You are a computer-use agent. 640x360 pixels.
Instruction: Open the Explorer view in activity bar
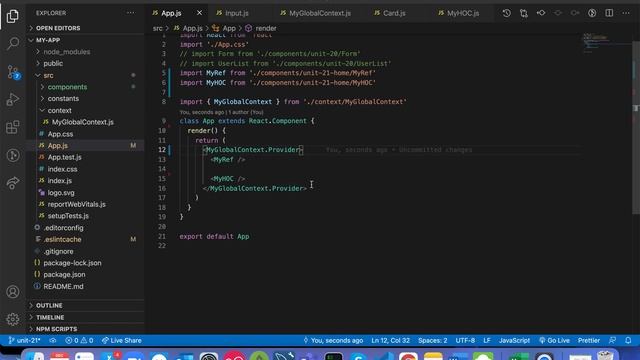click(13, 16)
